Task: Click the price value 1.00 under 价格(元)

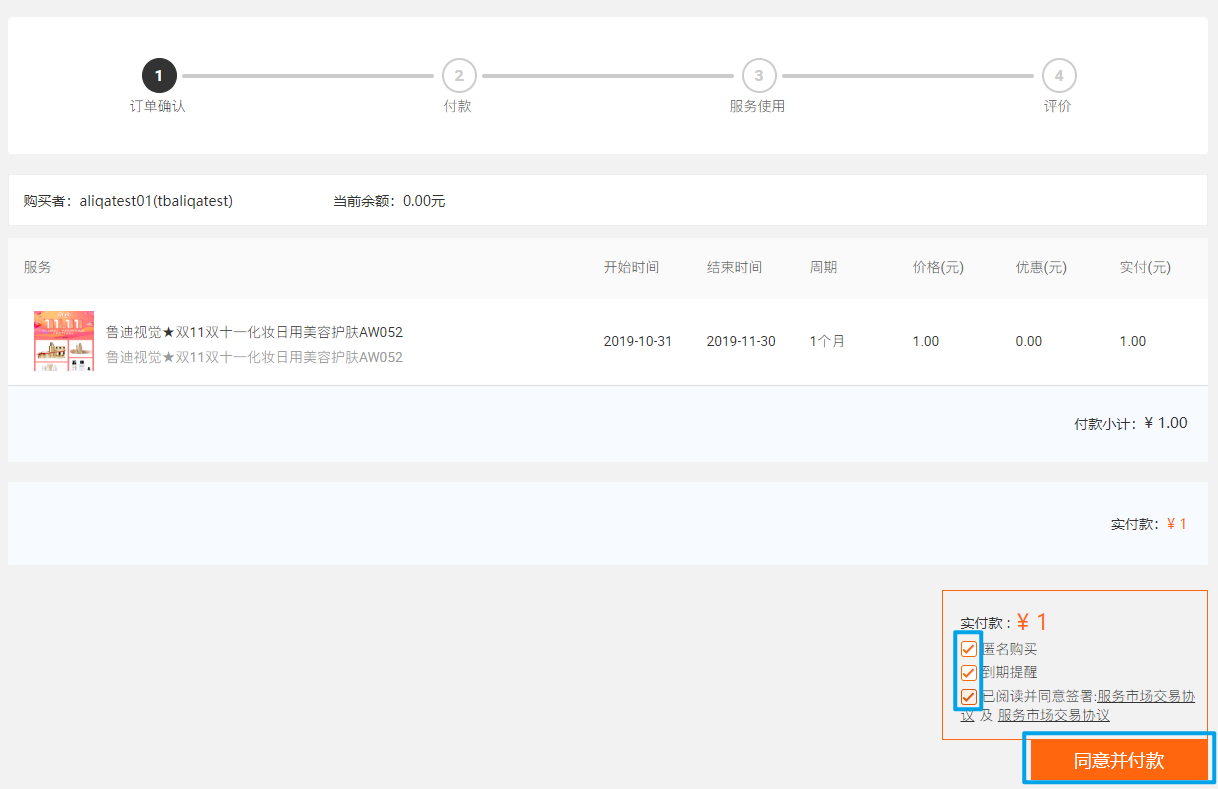Action: (926, 341)
